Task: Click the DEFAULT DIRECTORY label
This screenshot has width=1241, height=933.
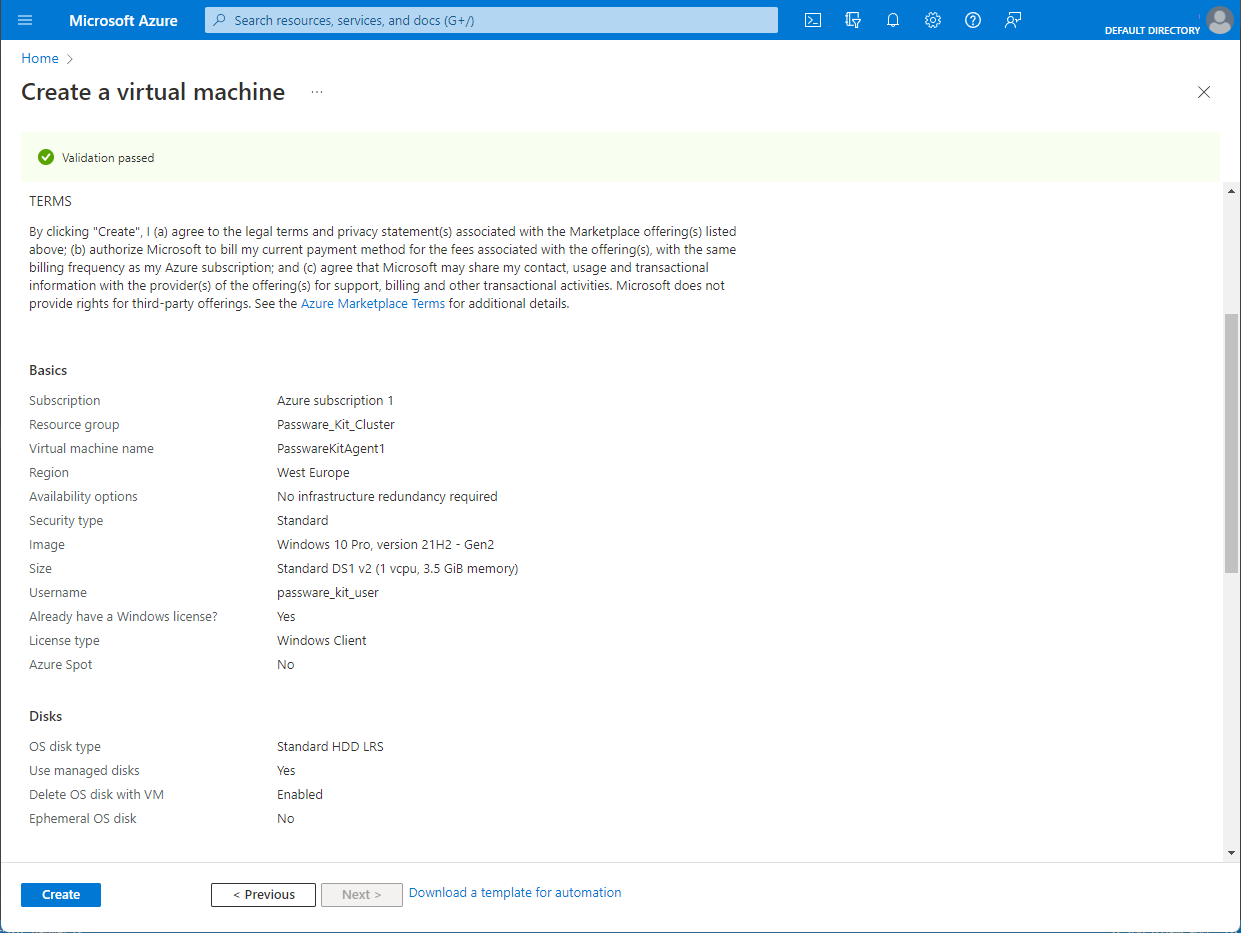Action: pyautogui.click(x=1152, y=31)
